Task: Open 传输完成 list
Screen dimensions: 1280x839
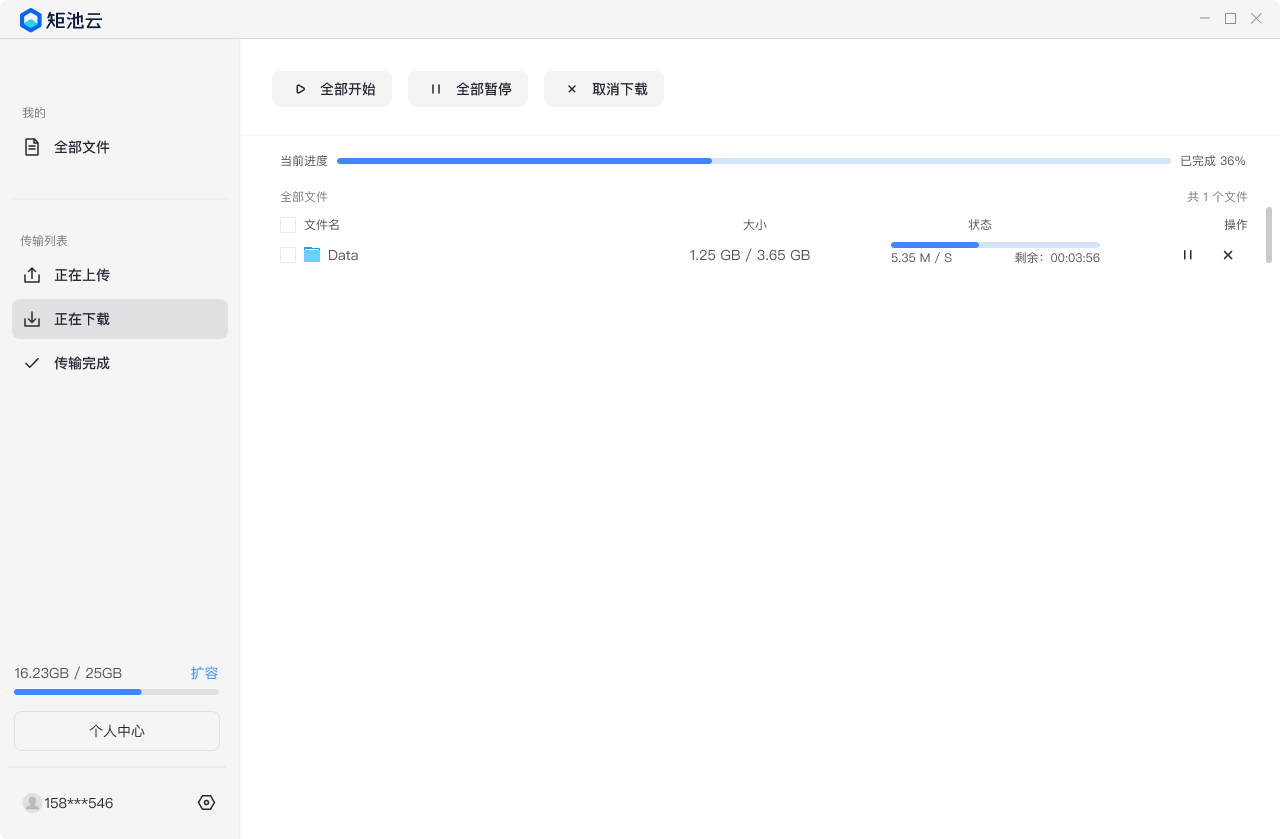Action: click(120, 363)
